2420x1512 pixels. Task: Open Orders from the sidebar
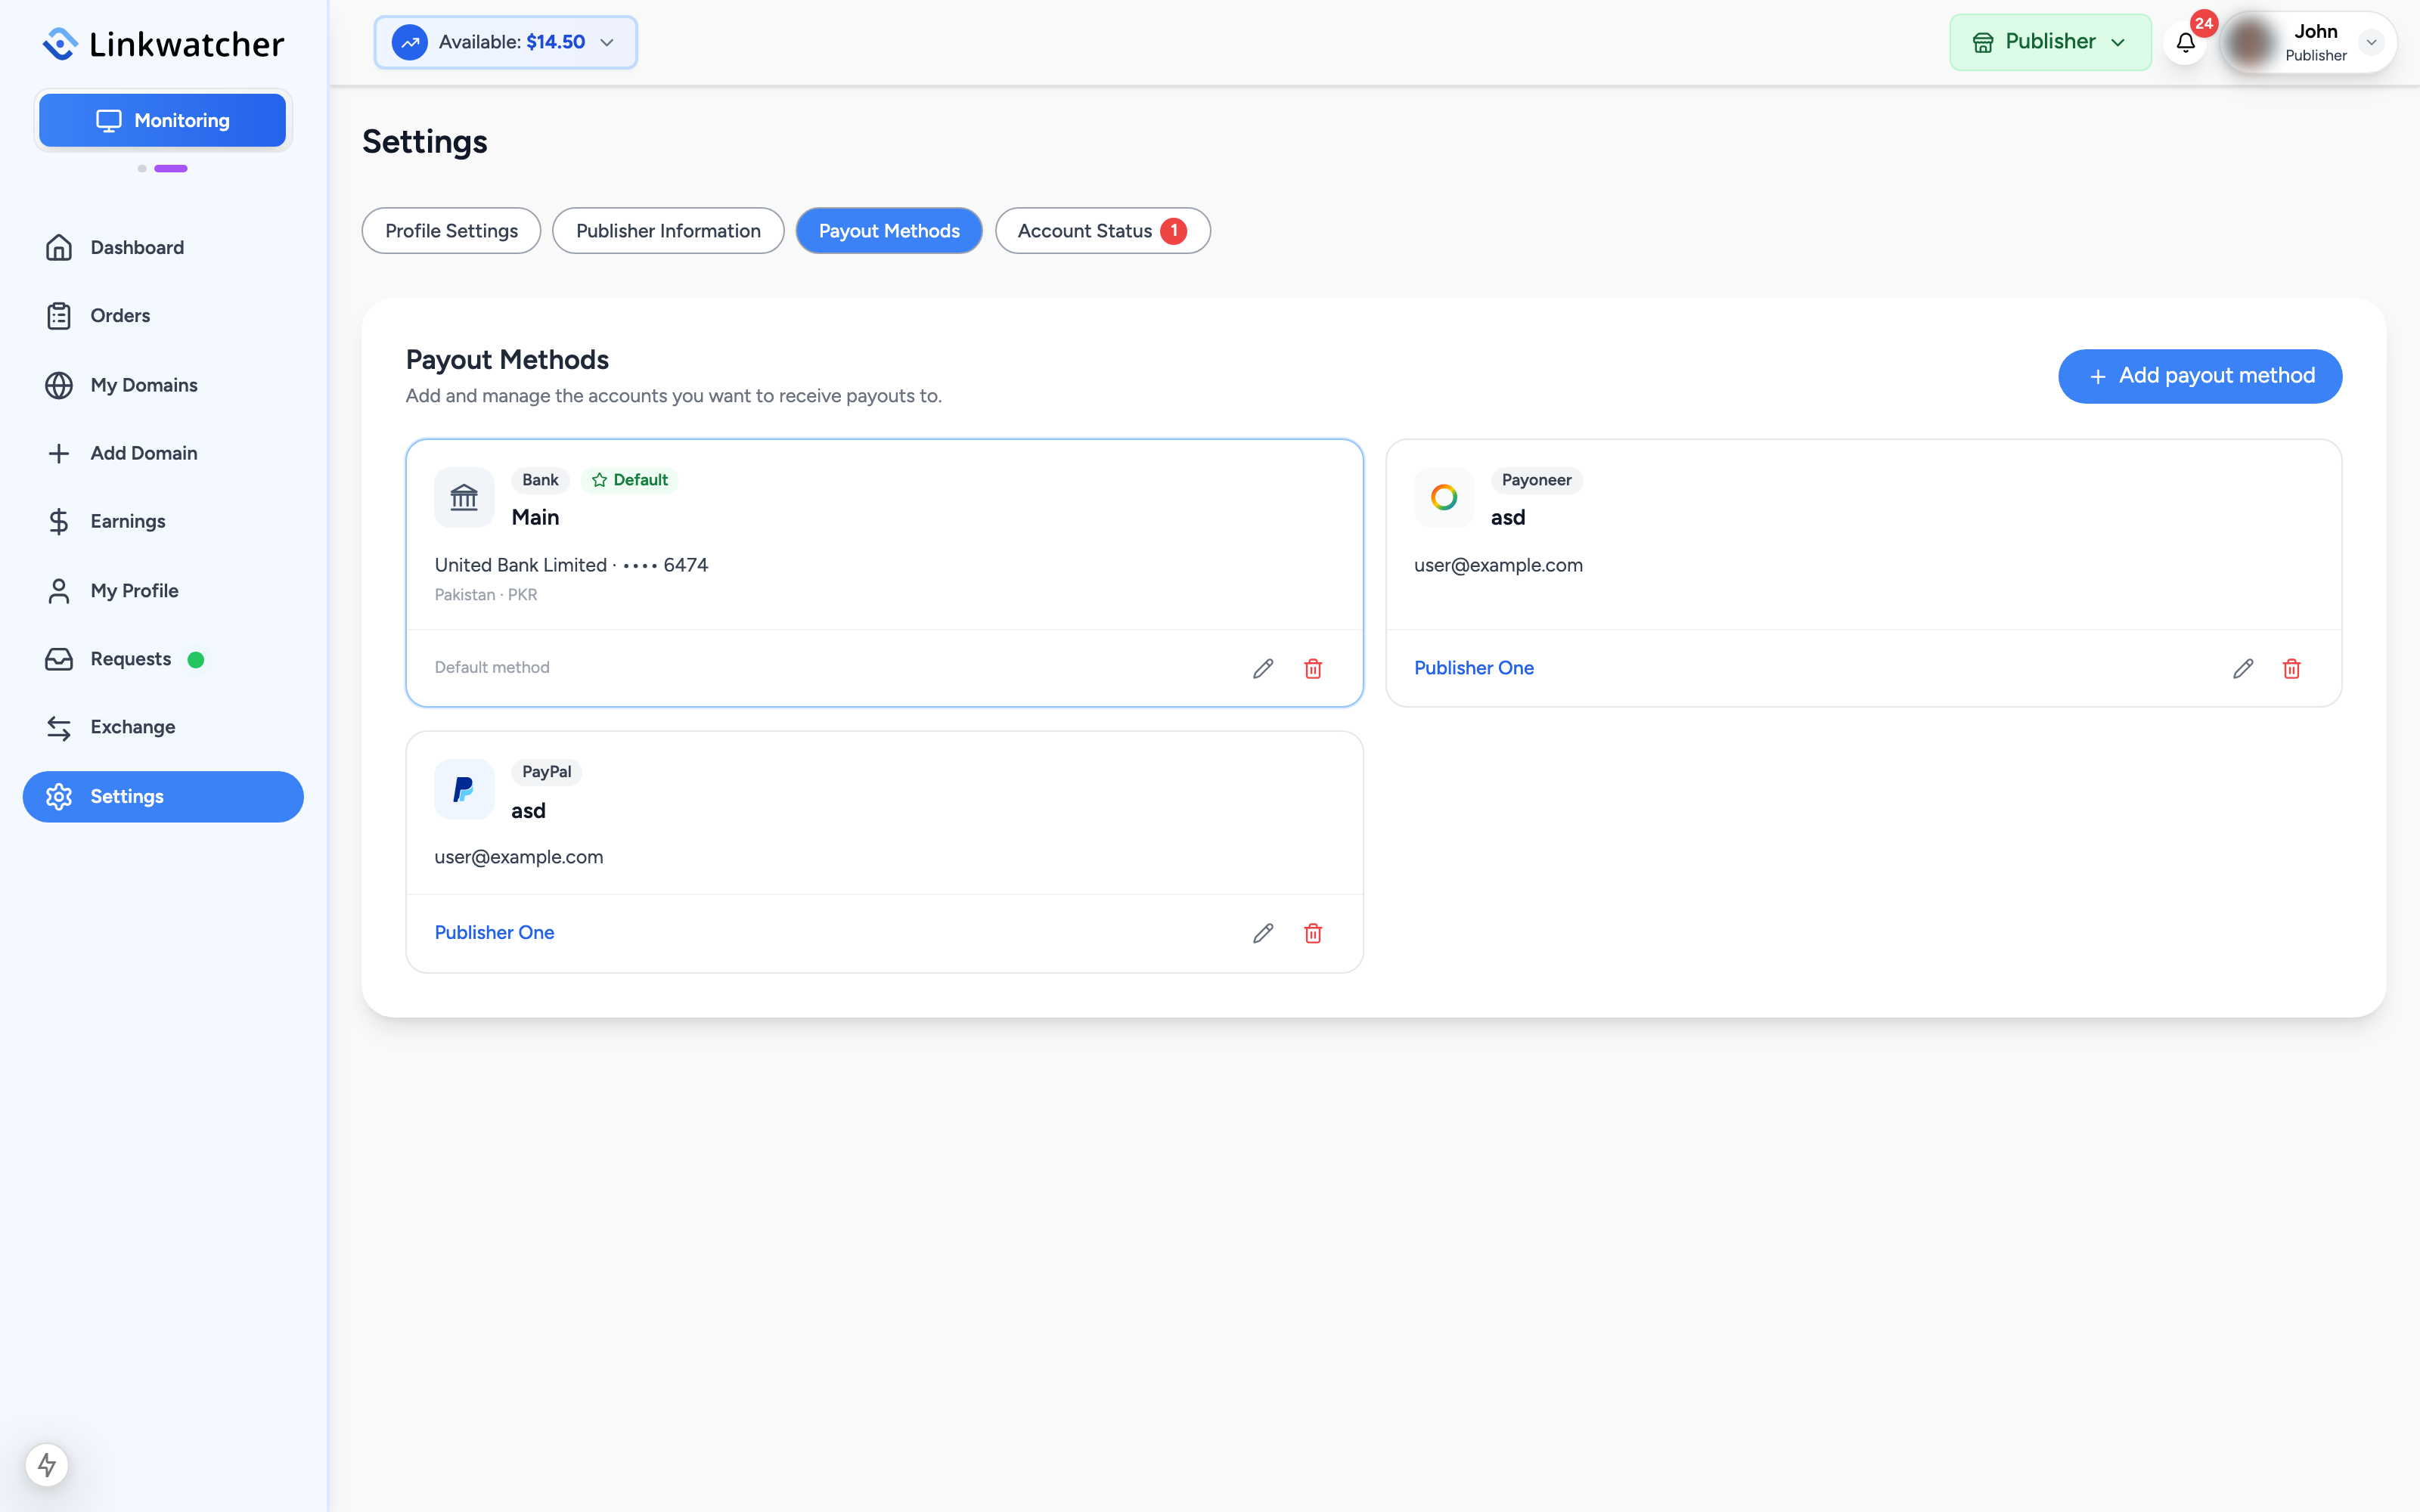(x=163, y=315)
